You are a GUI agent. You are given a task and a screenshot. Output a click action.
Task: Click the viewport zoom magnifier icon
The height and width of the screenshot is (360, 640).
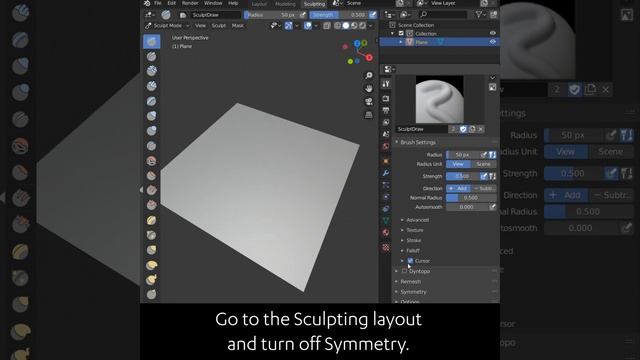click(369, 76)
